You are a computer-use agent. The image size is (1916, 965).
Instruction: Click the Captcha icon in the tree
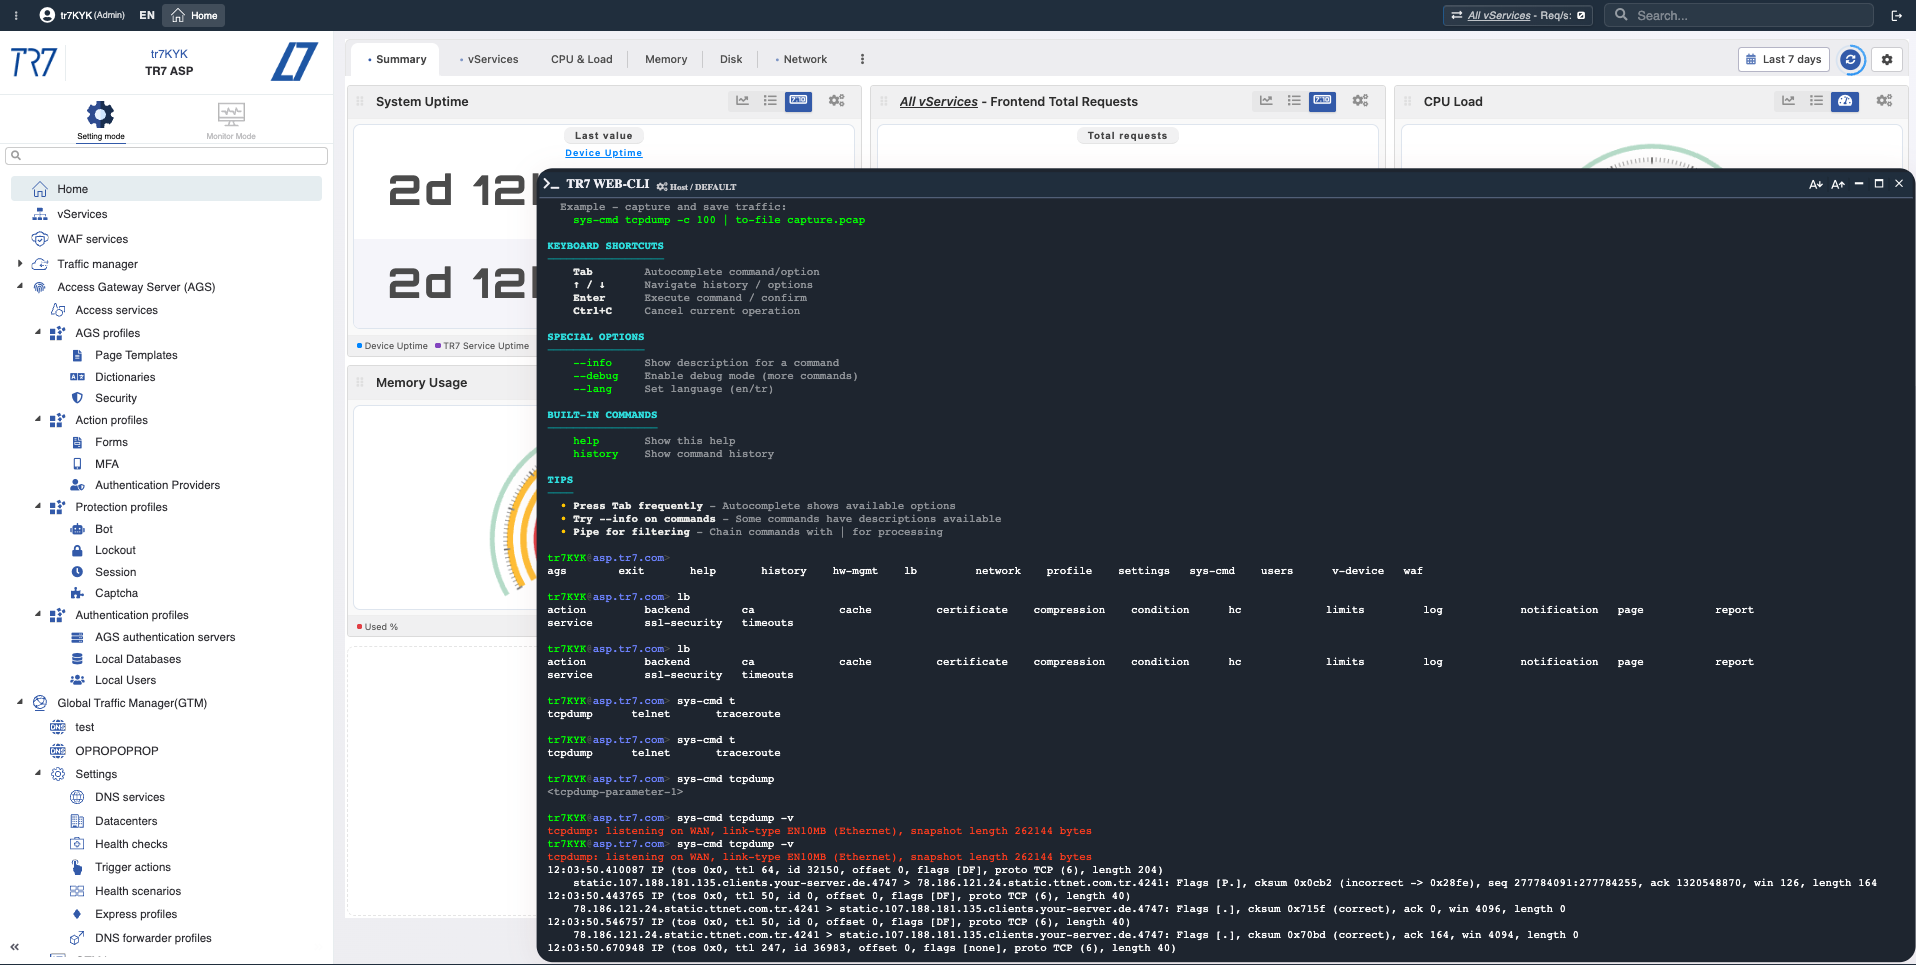coord(77,593)
